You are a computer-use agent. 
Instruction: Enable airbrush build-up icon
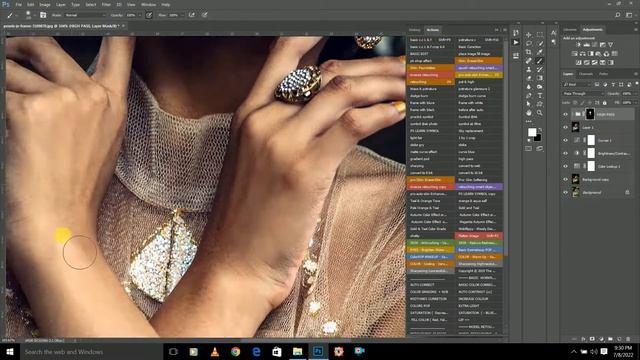191,15
